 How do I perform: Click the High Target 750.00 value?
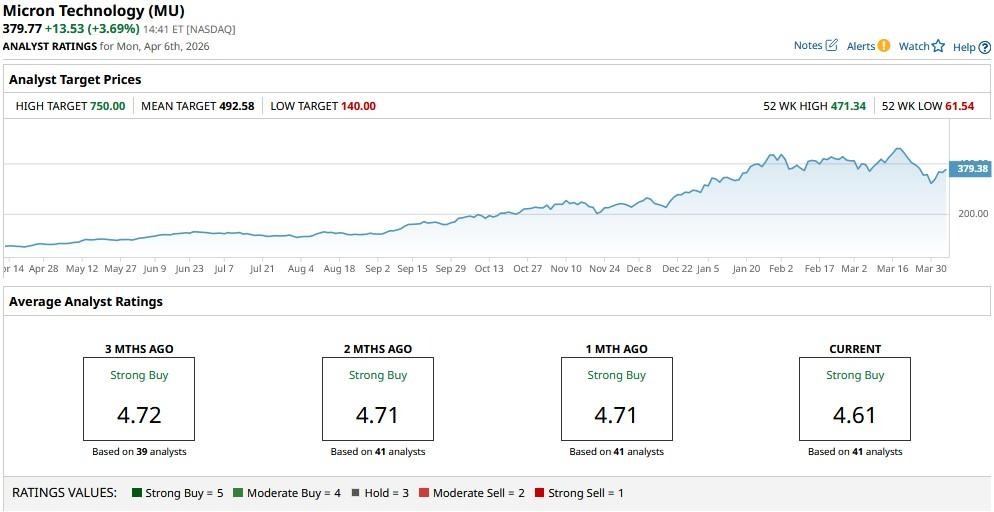pos(106,106)
